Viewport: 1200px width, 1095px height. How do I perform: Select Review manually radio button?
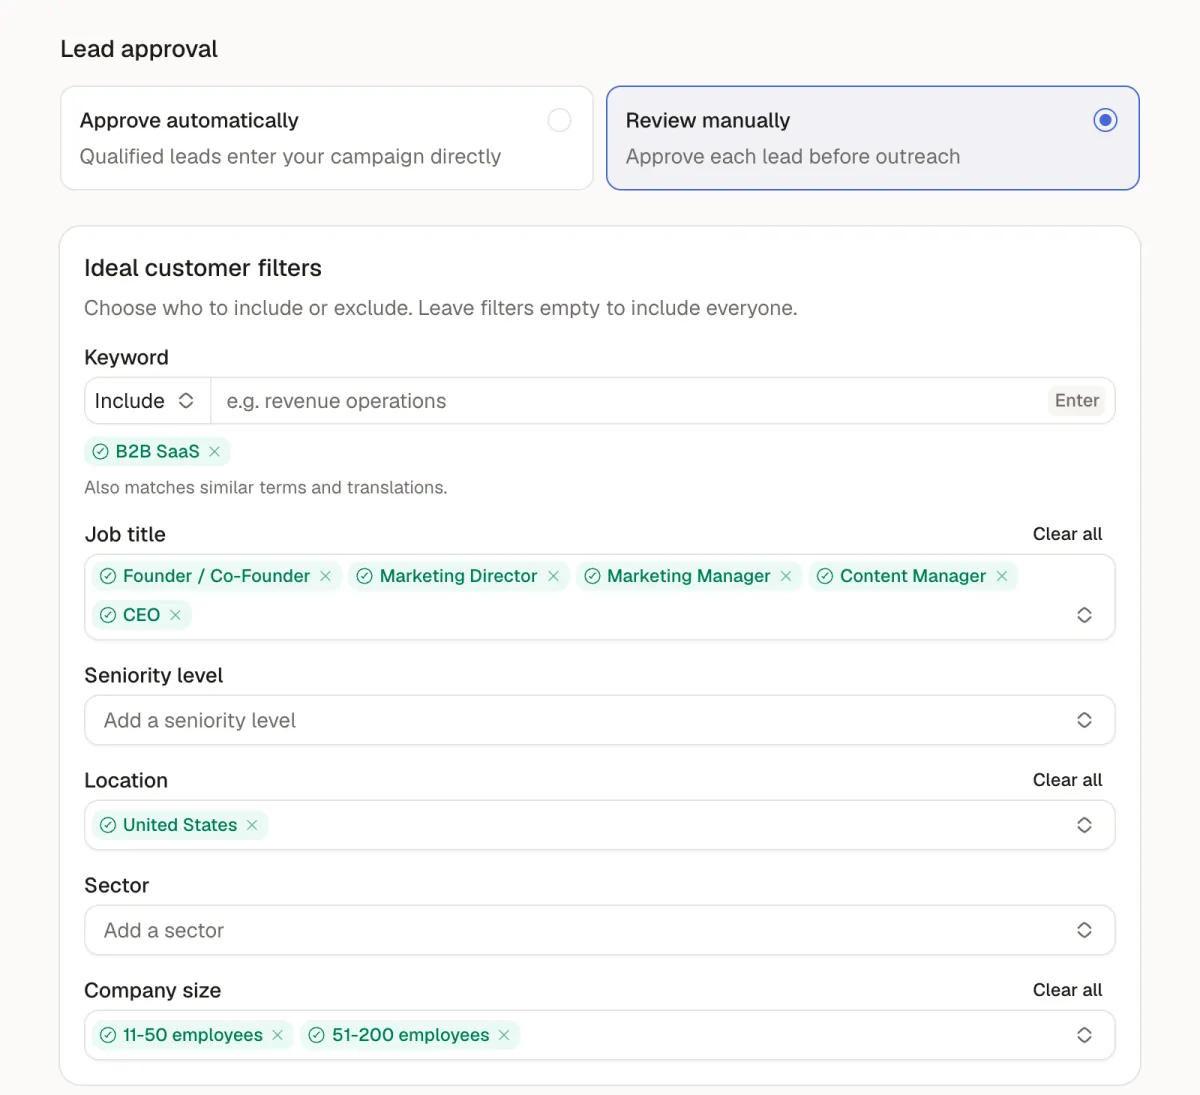click(1105, 120)
